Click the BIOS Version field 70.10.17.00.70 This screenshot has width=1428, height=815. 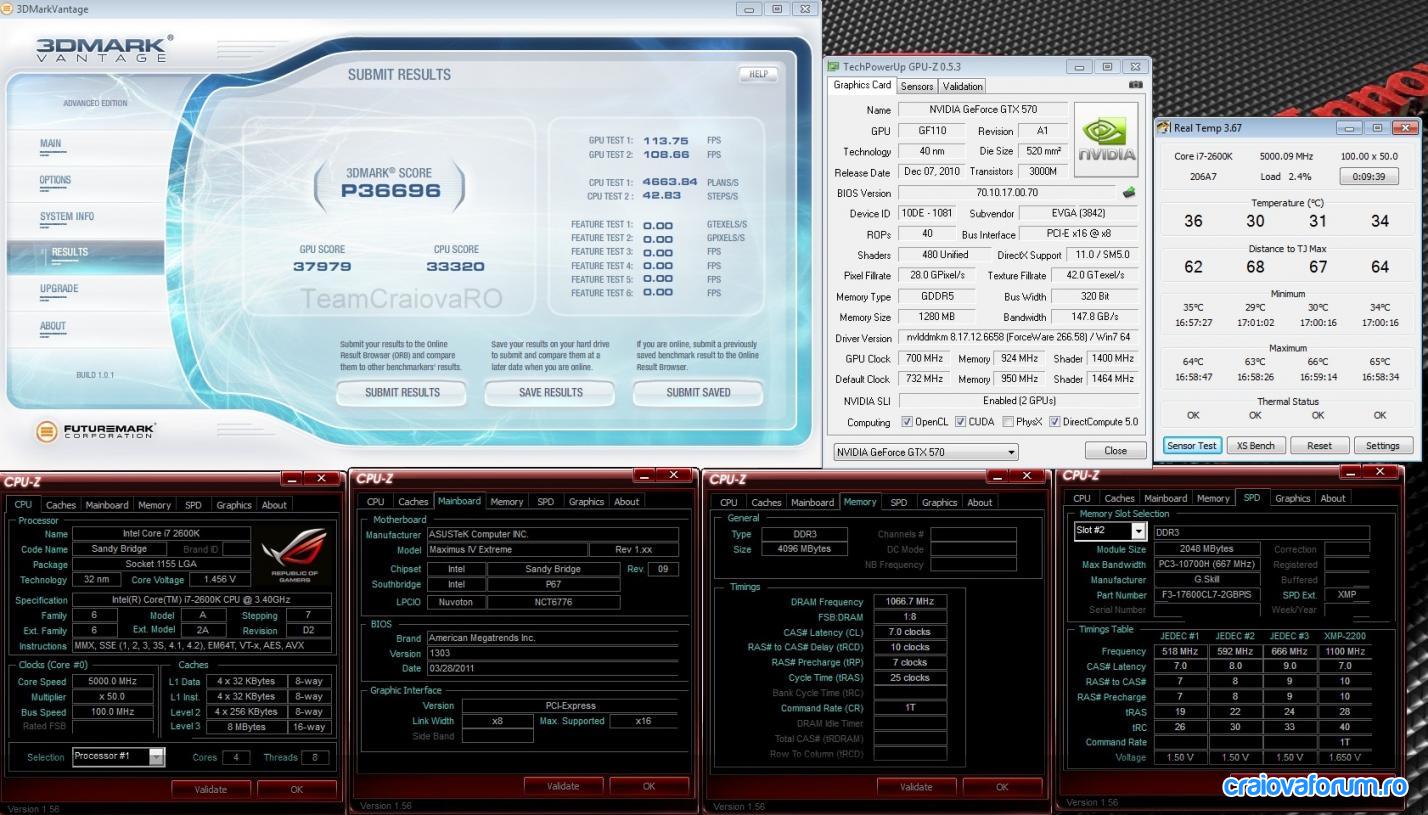click(x=1007, y=193)
